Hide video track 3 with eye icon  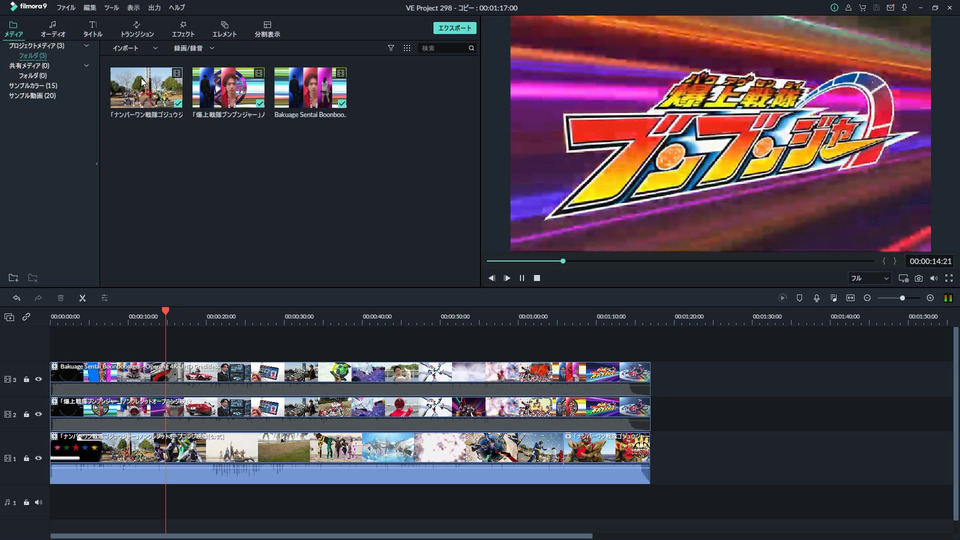[x=39, y=380]
